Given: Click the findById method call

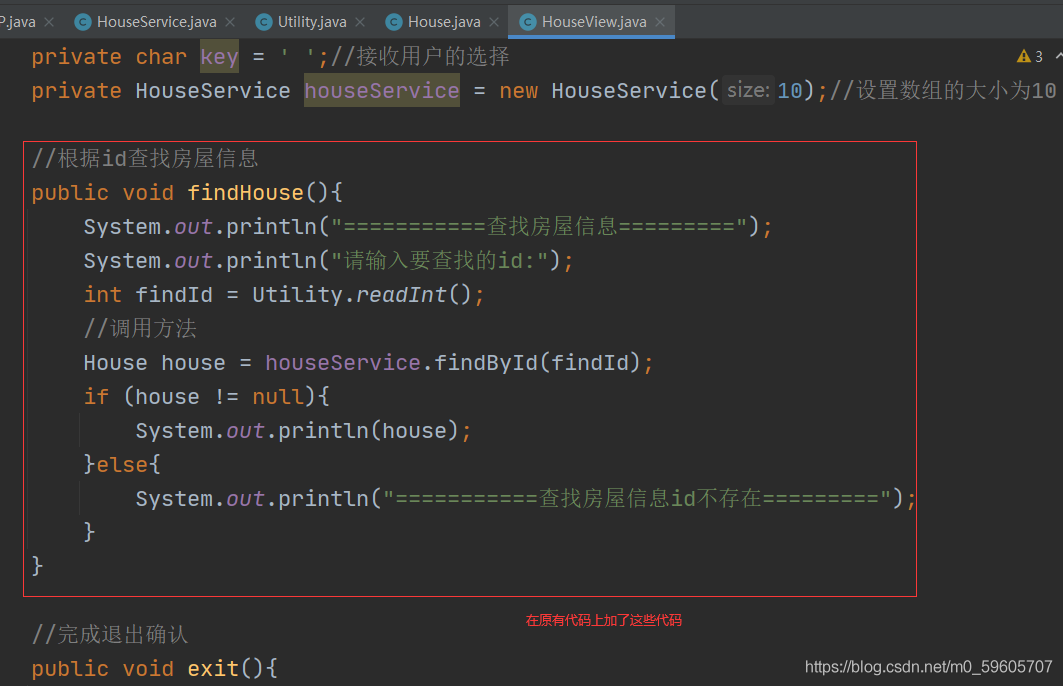Looking at the screenshot, I should [x=486, y=363].
